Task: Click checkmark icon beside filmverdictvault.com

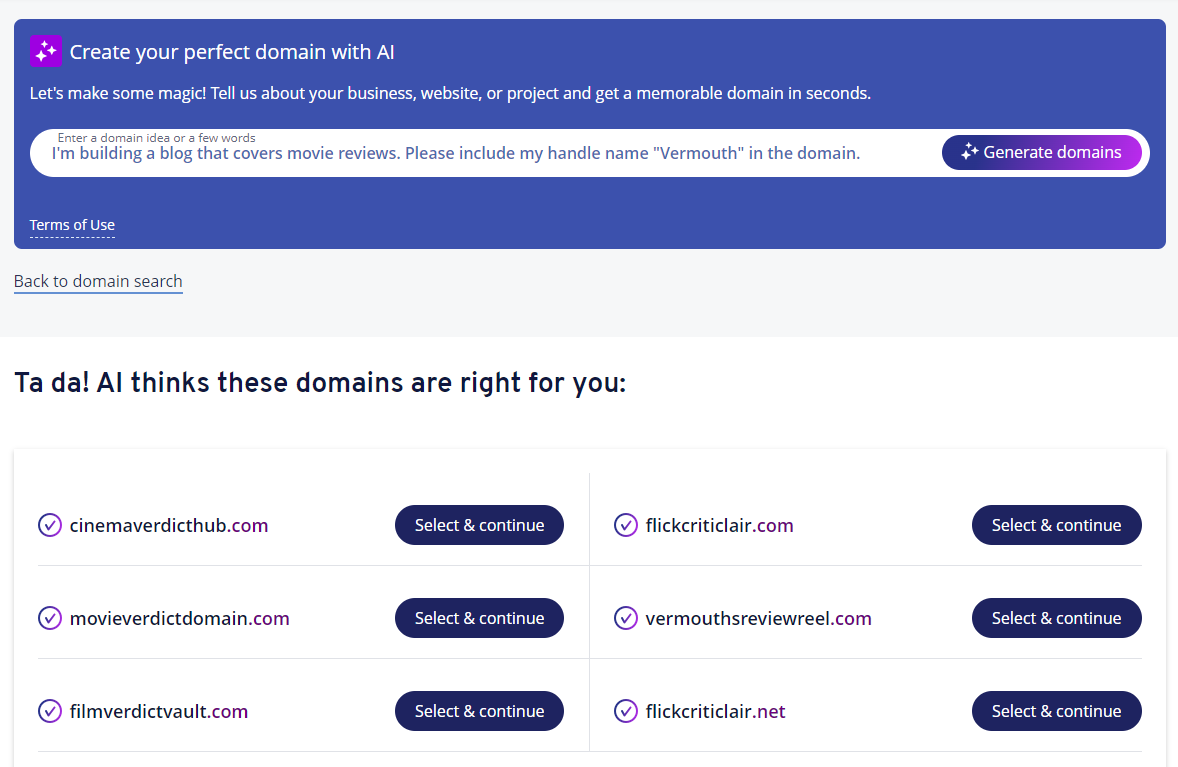Action: tap(50, 711)
